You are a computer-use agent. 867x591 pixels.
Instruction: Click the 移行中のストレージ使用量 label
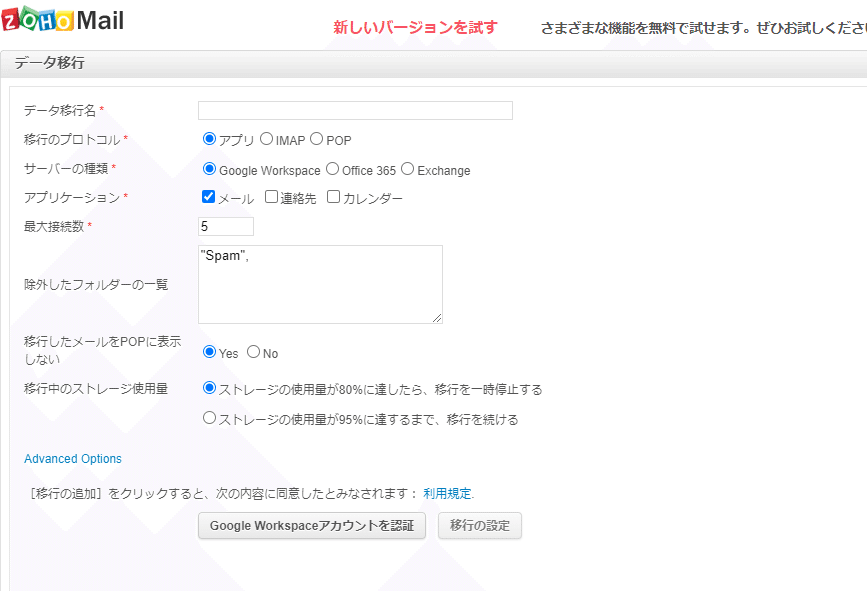pyautogui.click(x=96, y=389)
